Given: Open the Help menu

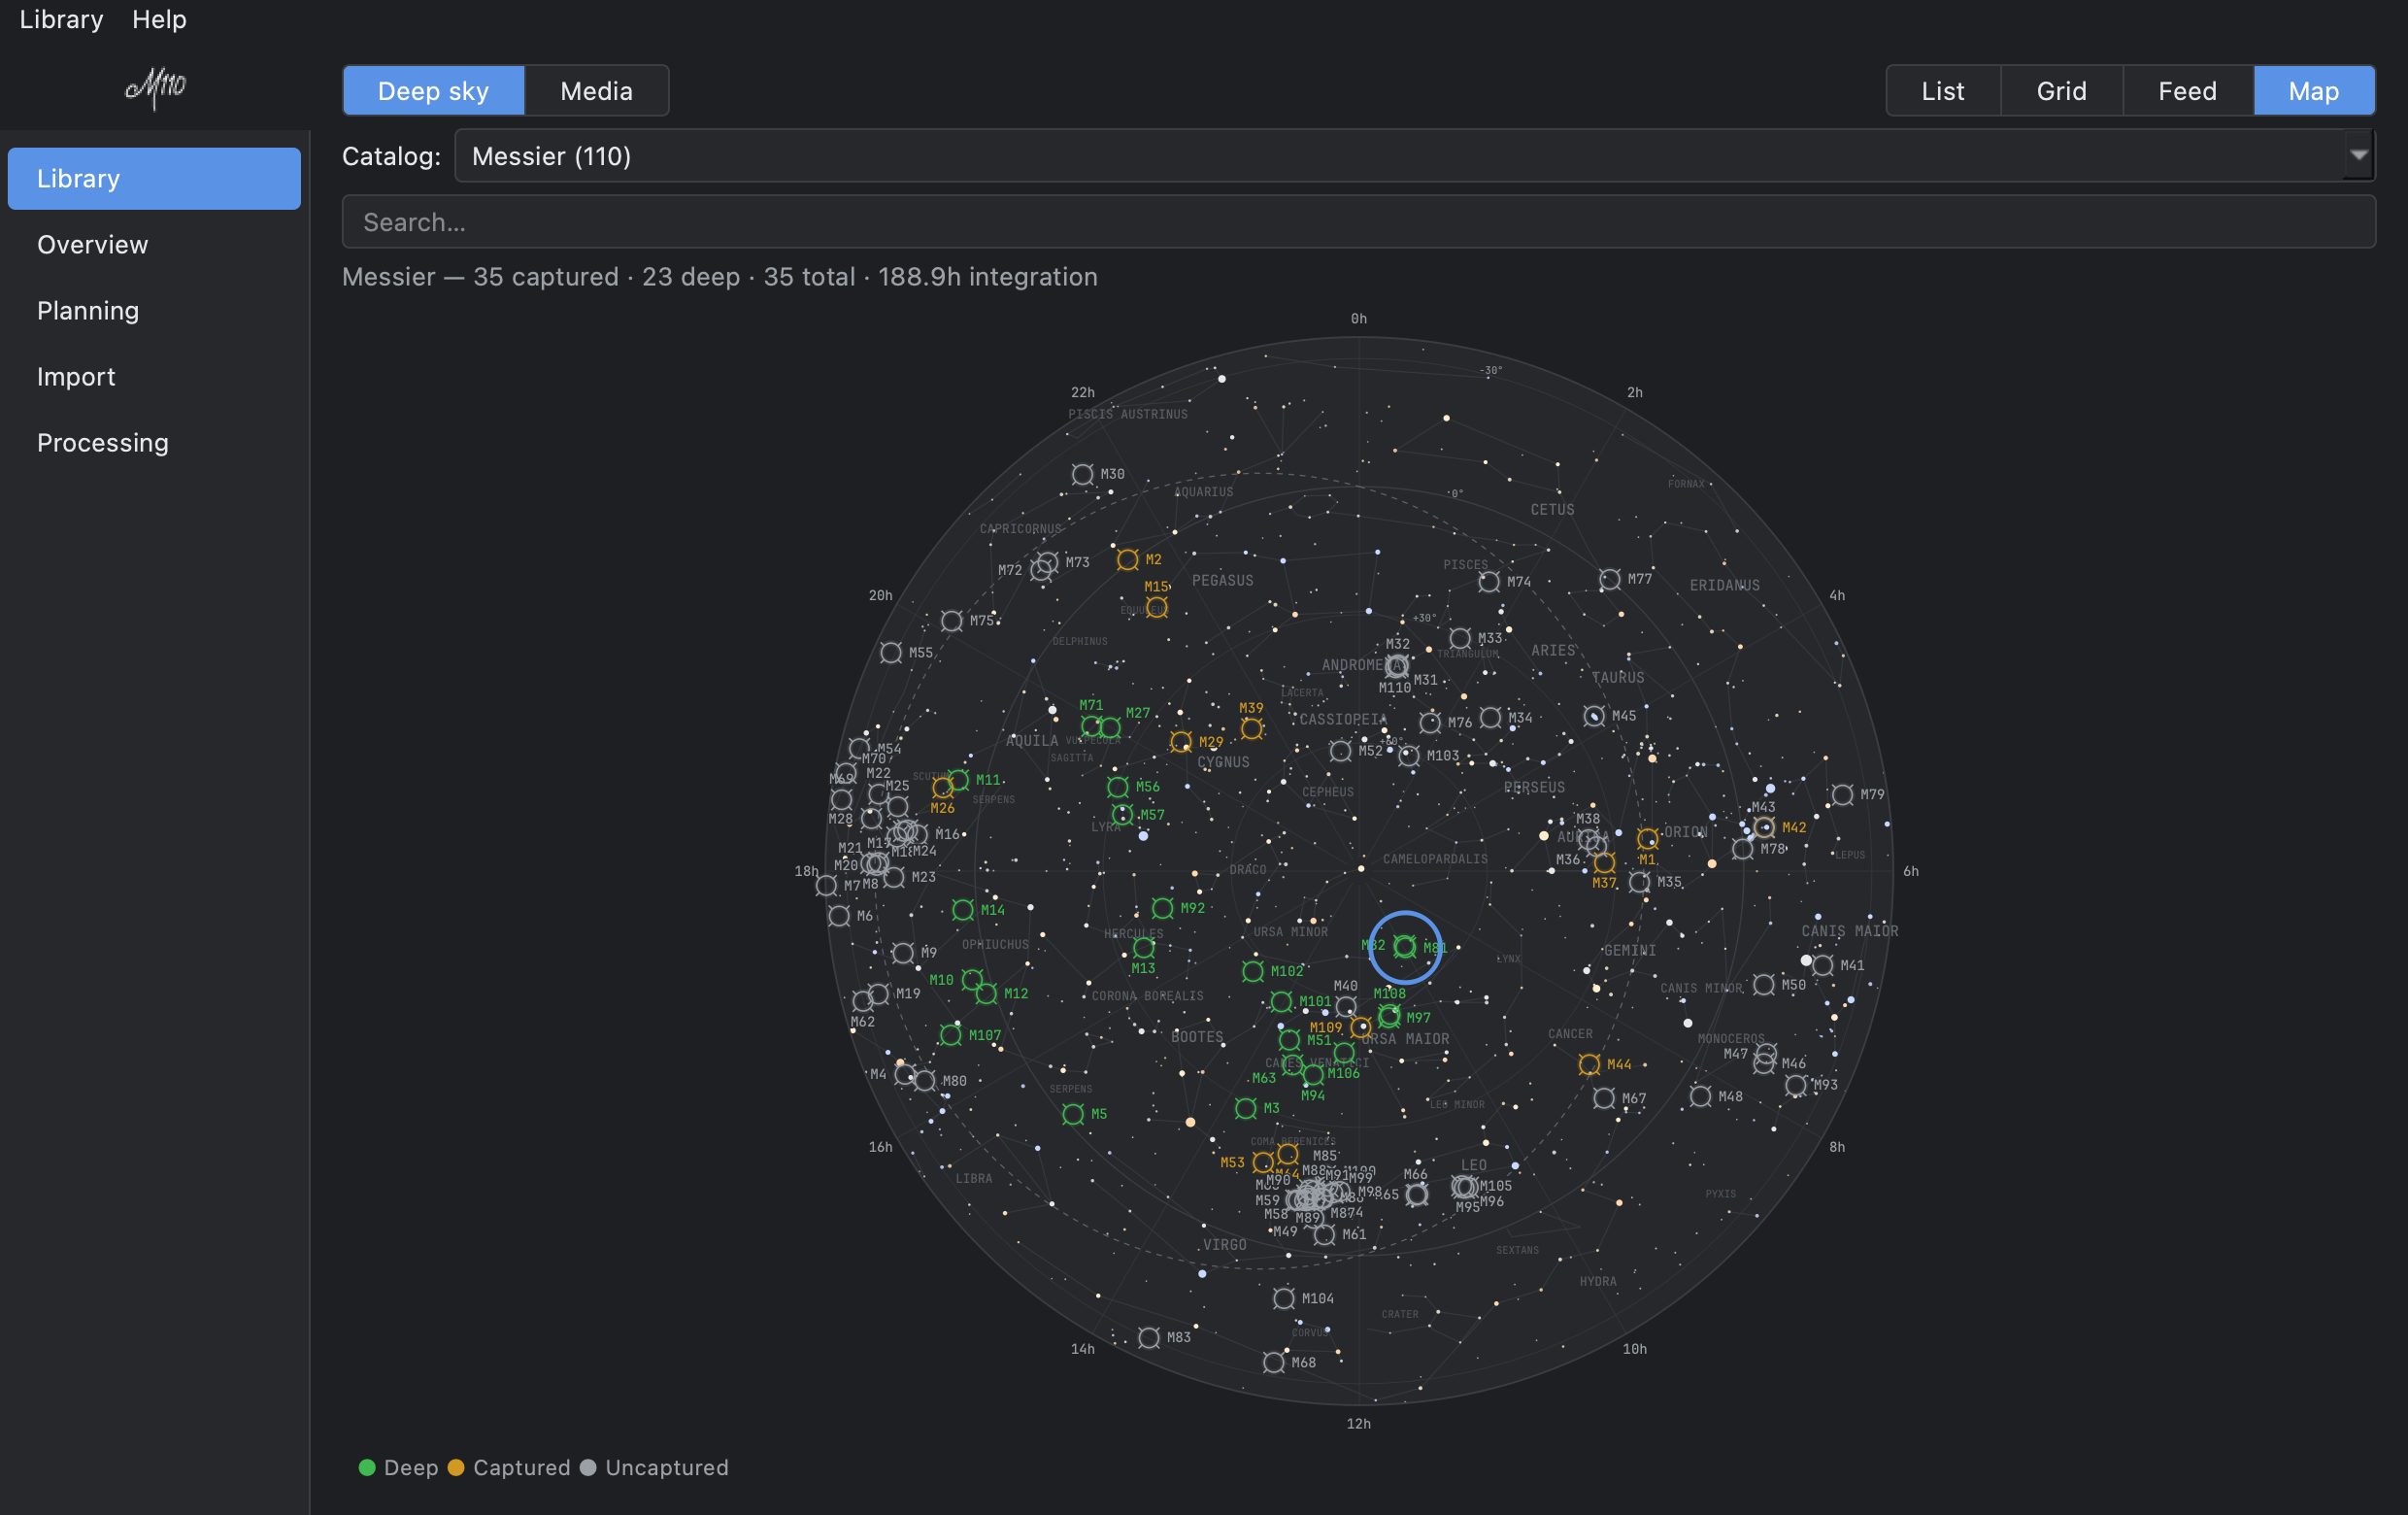Looking at the screenshot, I should 159,19.
